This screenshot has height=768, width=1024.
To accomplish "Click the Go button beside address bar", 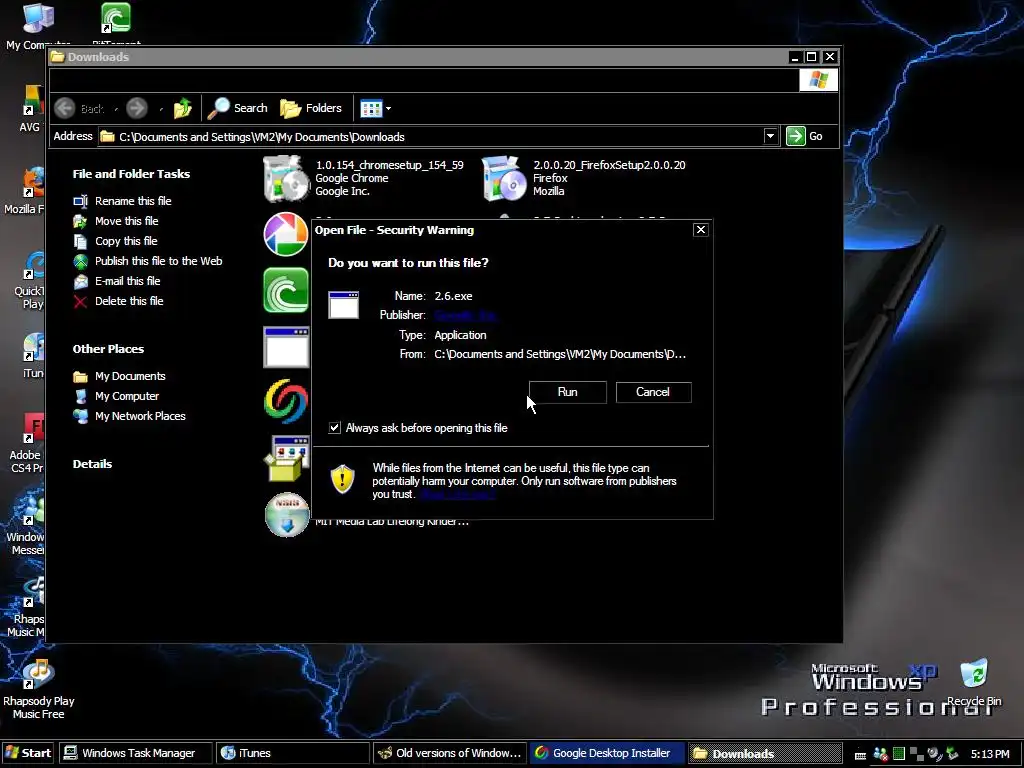I will [805, 136].
